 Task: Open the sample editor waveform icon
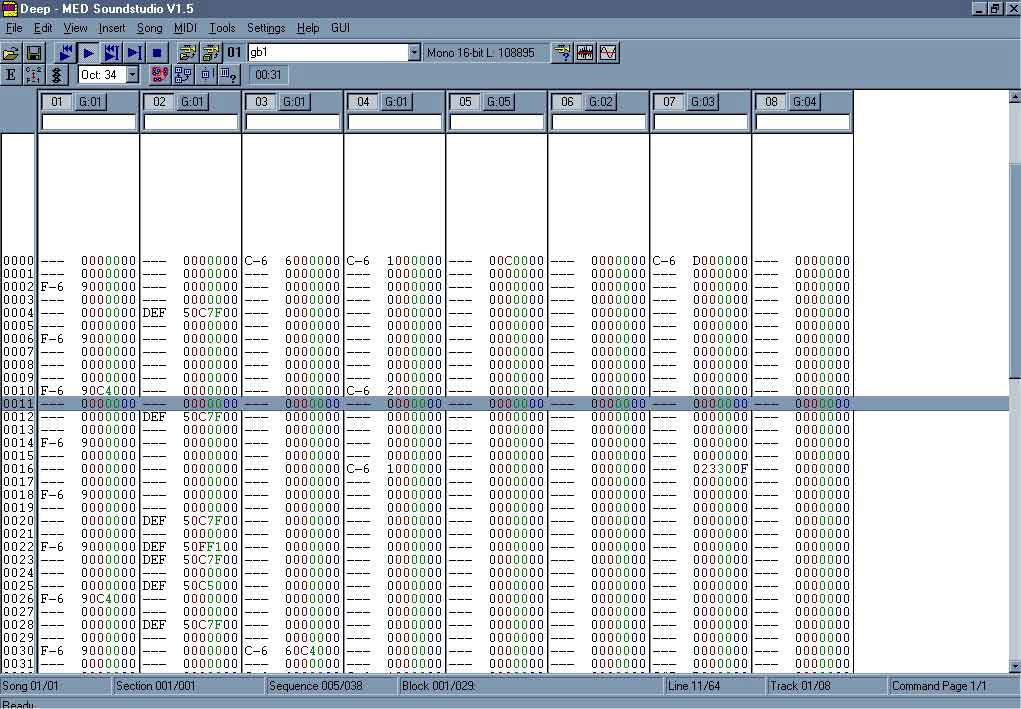(586, 53)
